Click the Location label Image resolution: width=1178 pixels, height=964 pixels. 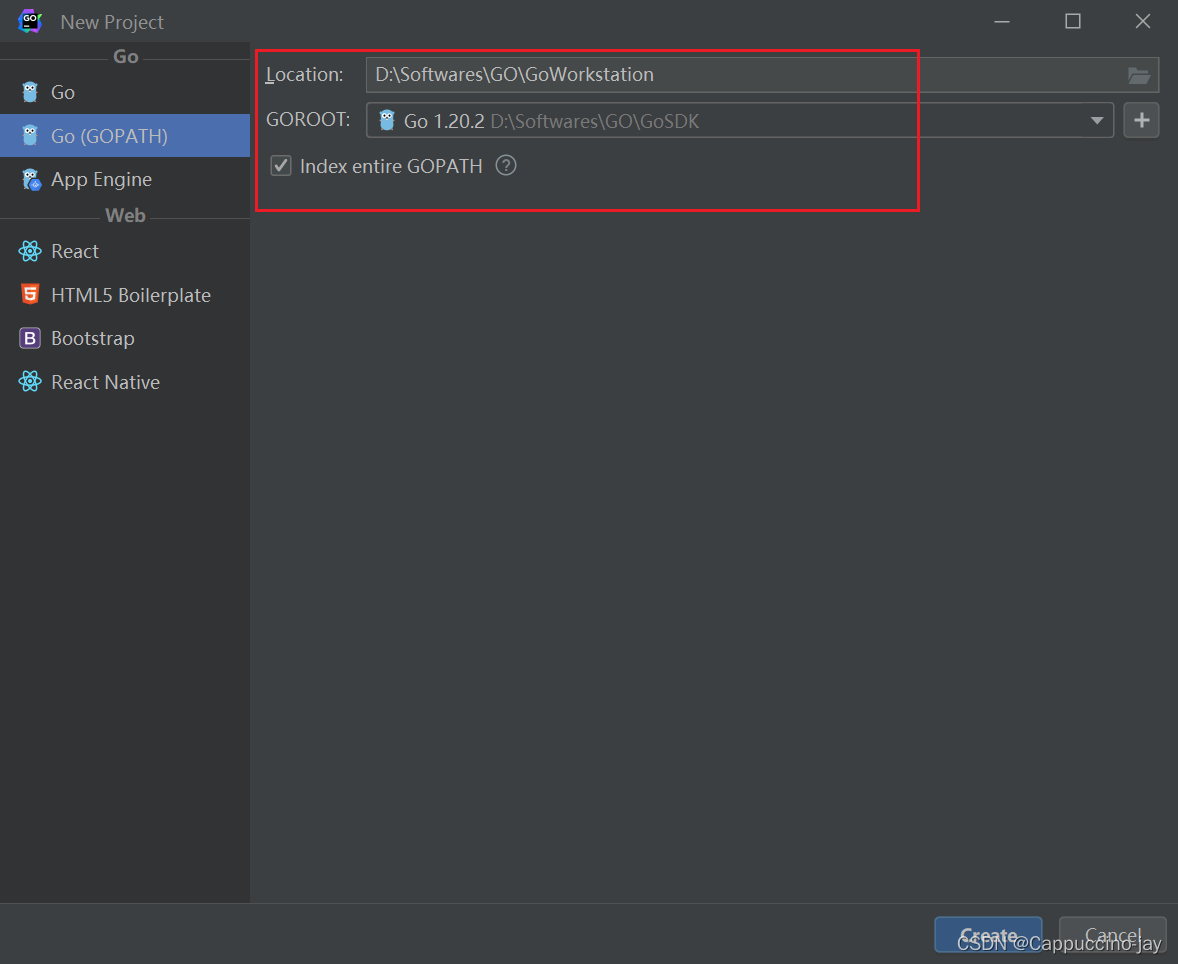304,74
